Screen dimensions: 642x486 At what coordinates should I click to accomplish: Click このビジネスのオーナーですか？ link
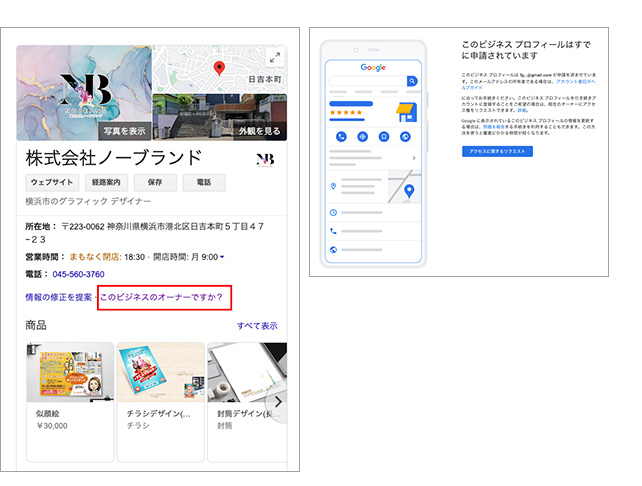tap(161, 297)
